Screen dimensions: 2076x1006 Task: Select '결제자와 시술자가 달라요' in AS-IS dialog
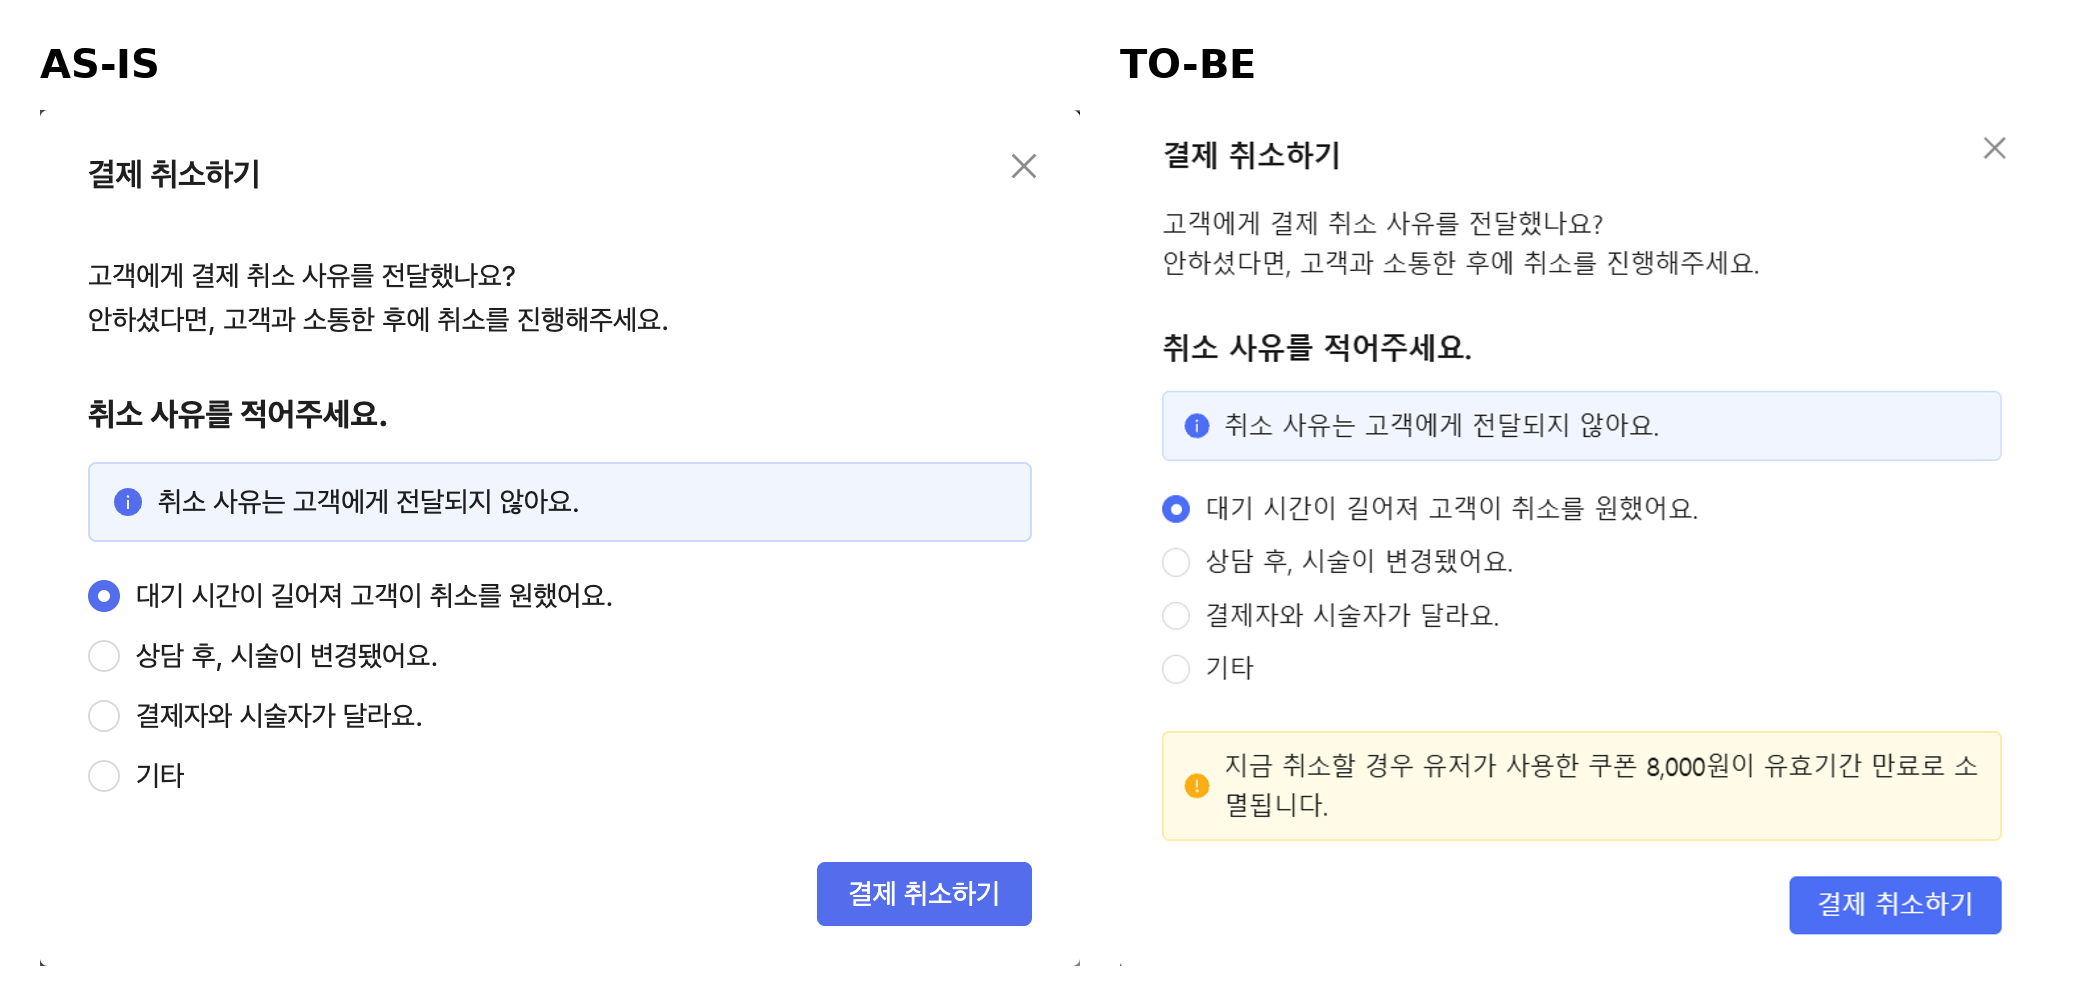click(104, 716)
